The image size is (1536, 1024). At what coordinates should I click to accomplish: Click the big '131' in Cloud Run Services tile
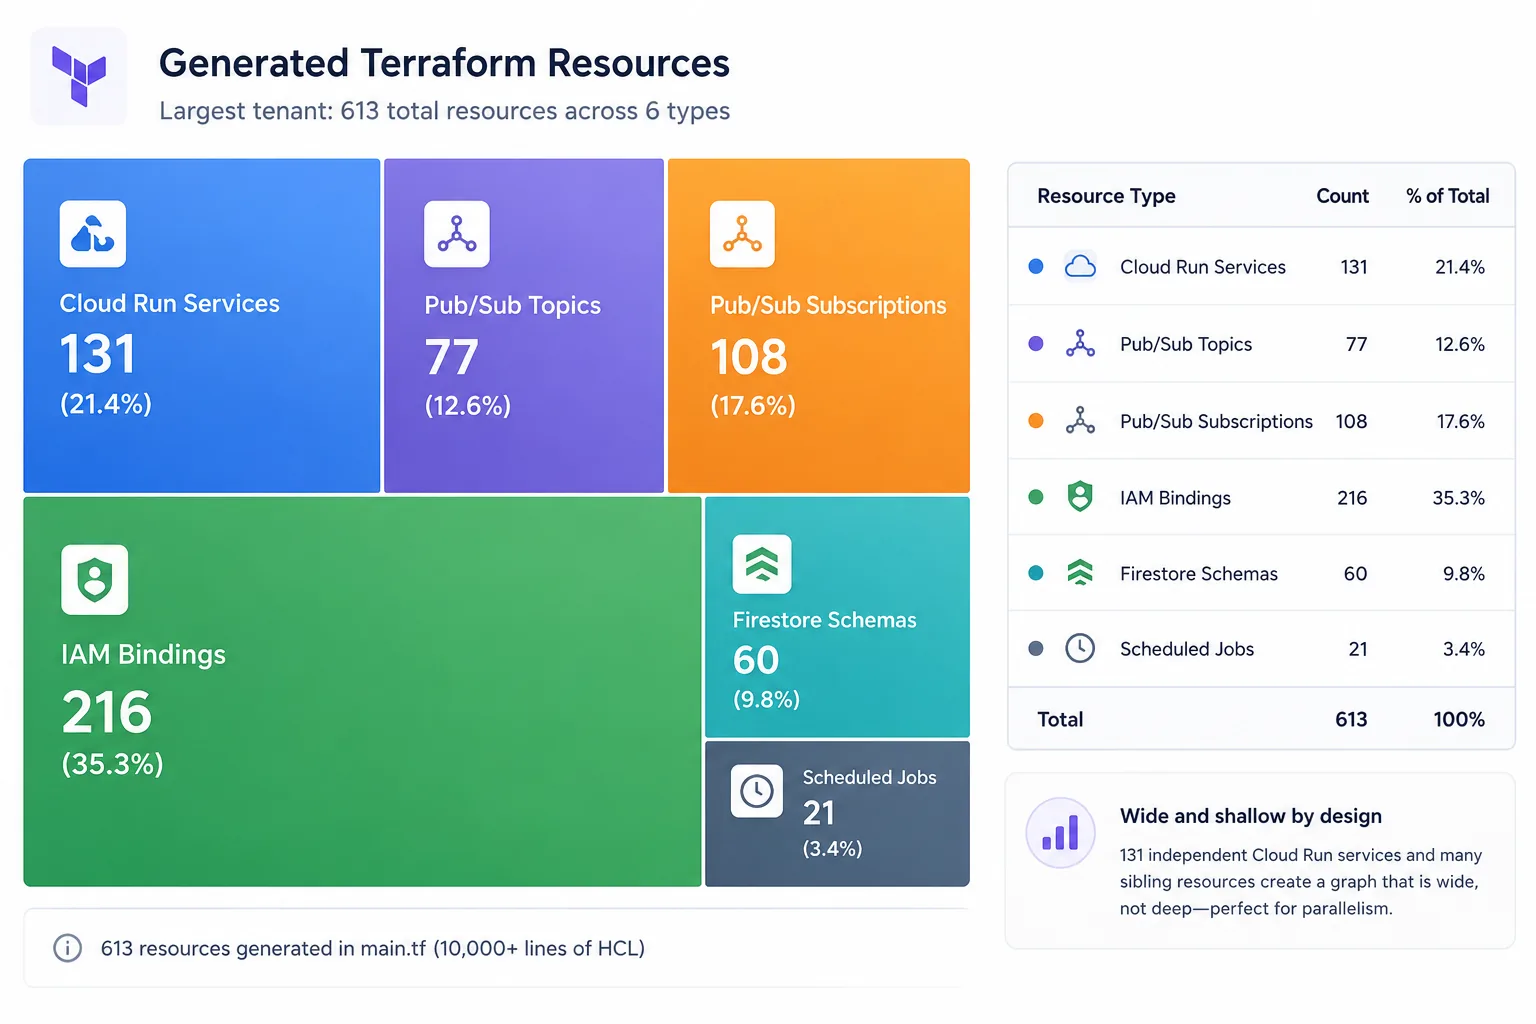coord(97,354)
